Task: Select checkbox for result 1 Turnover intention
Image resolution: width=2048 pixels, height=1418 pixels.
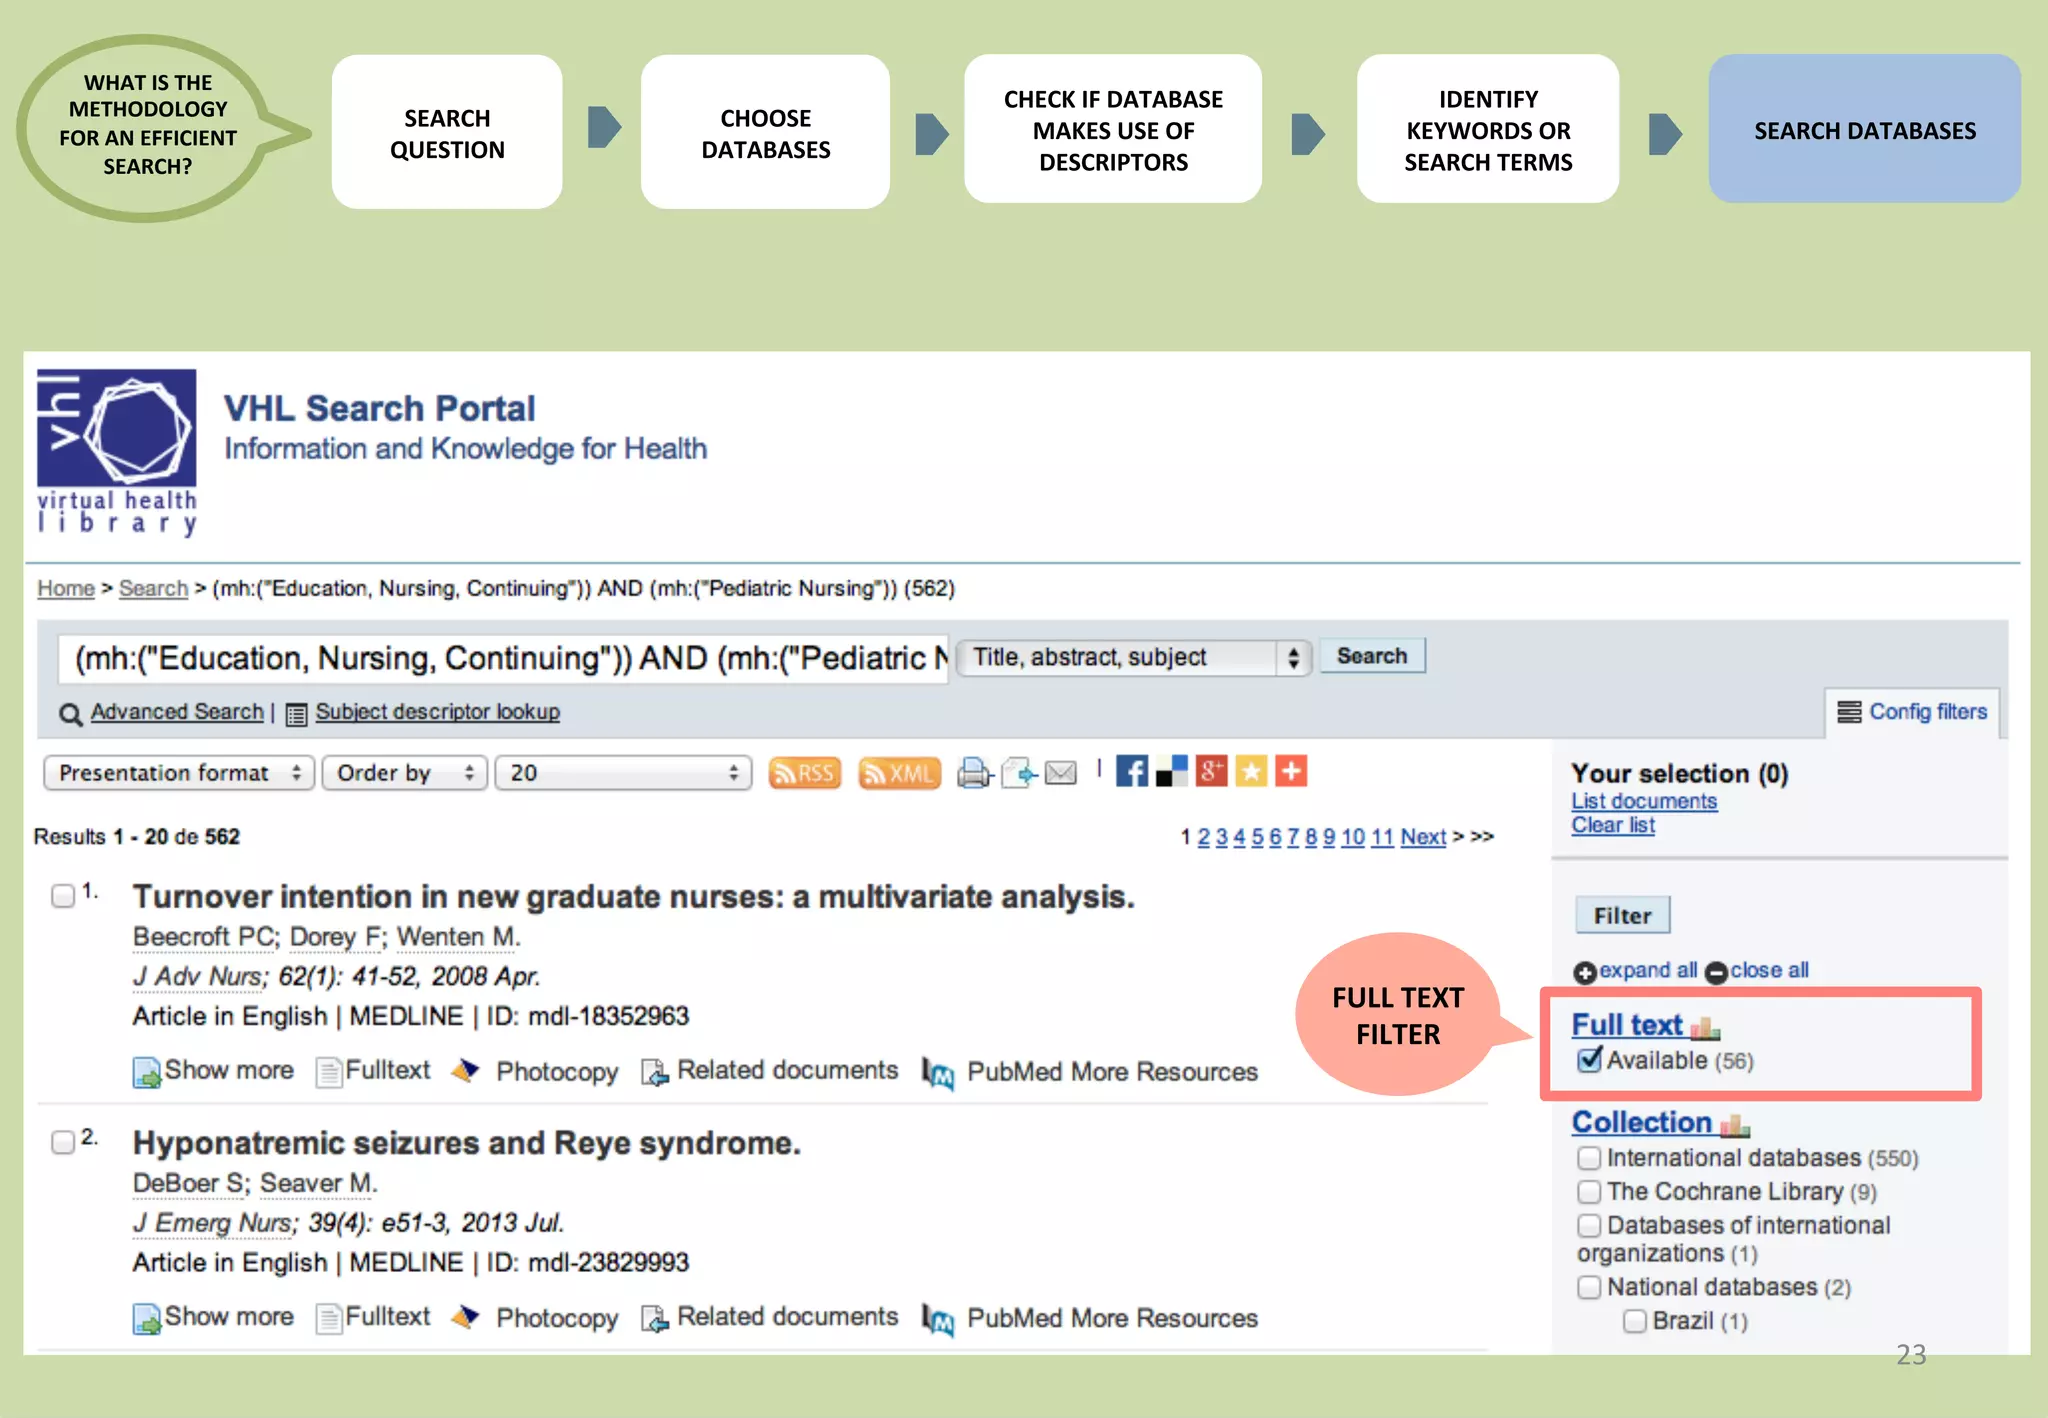Action: pos(63,895)
